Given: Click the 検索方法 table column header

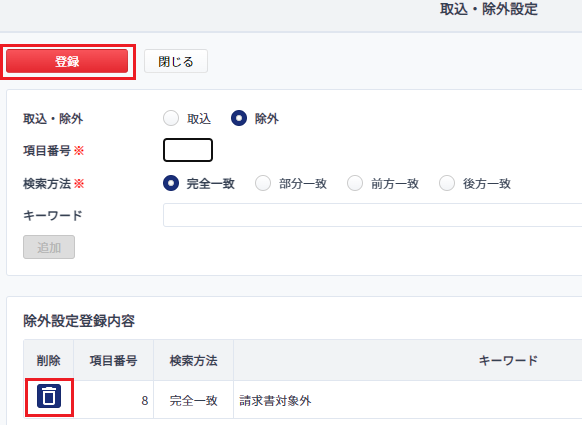Looking at the screenshot, I should pyautogui.click(x=193, y=360).
